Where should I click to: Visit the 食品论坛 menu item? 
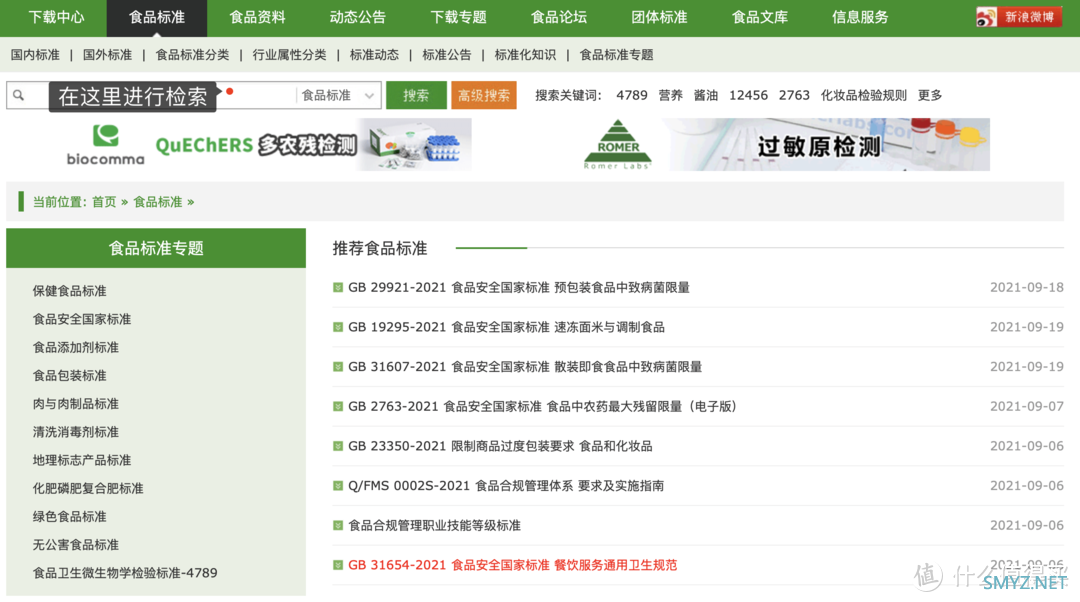(559, 17)
